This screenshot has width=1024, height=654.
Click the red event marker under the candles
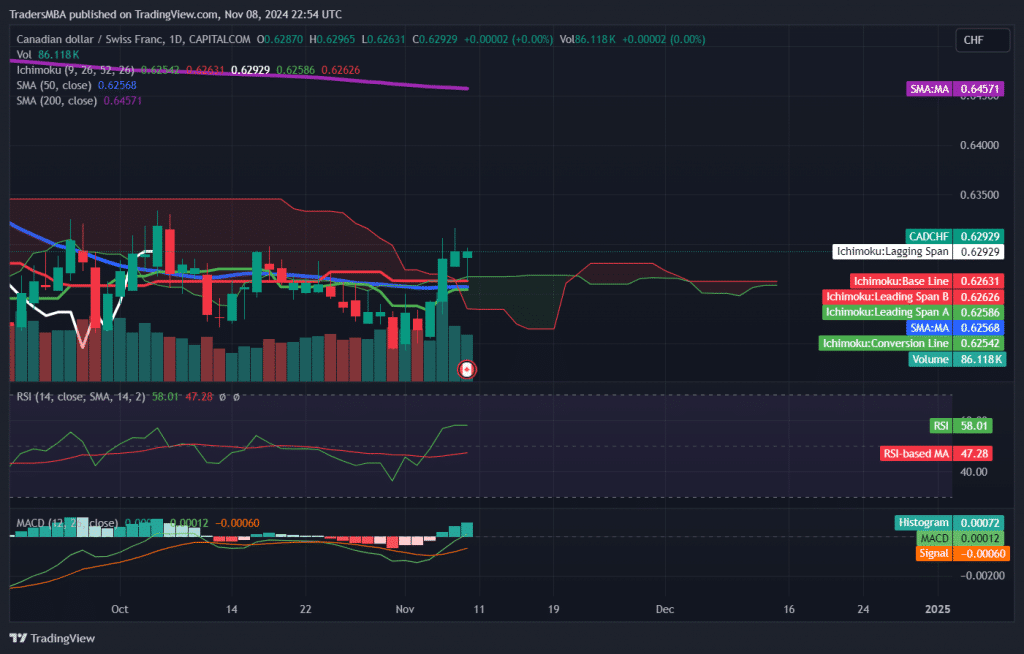click(x=466, y=370)
